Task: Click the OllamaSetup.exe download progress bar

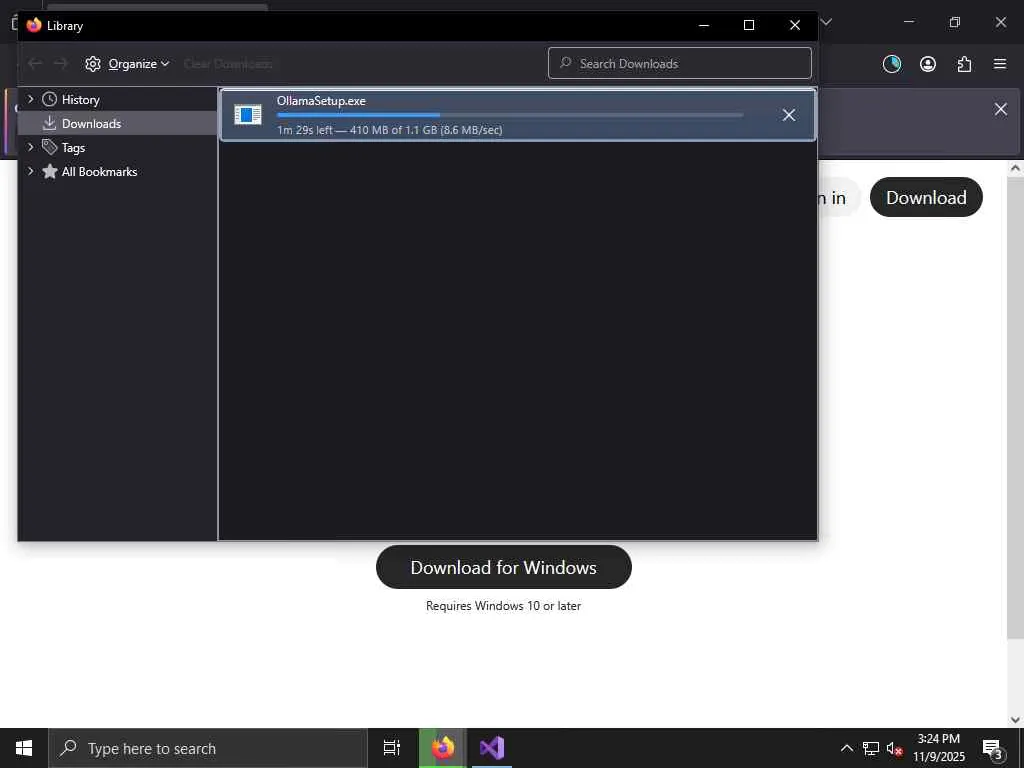Action: click(510, 115)
